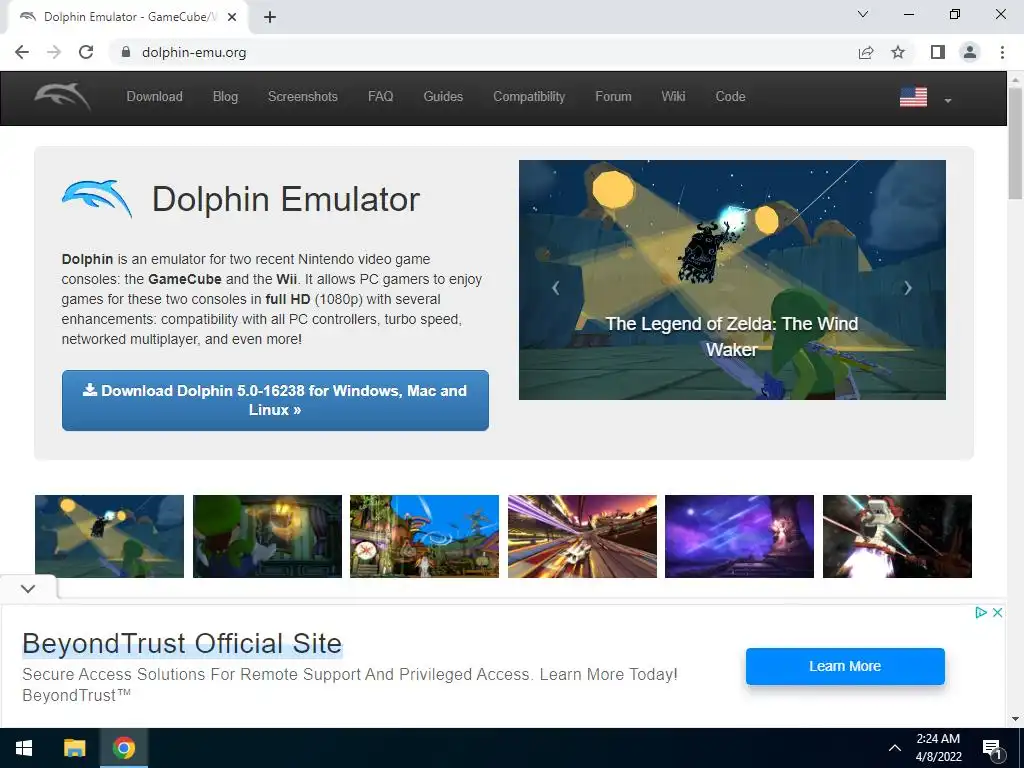Screen dimensions: 1024x768
Task: View site security lock info
Action: coord(126,52)
